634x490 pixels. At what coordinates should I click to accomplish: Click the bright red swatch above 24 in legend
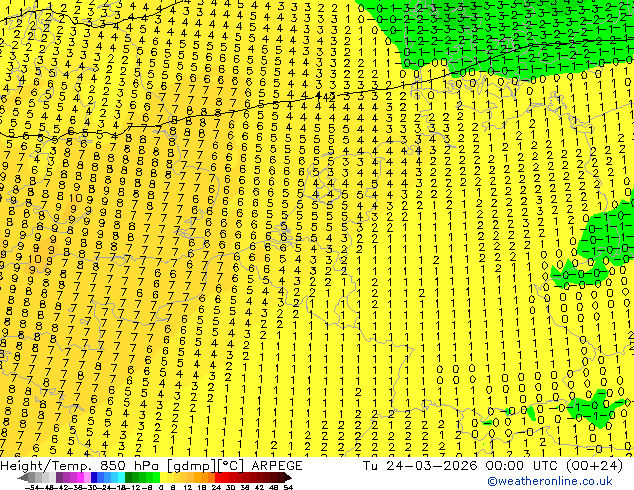pyautogui.click(x=218, y=478)
